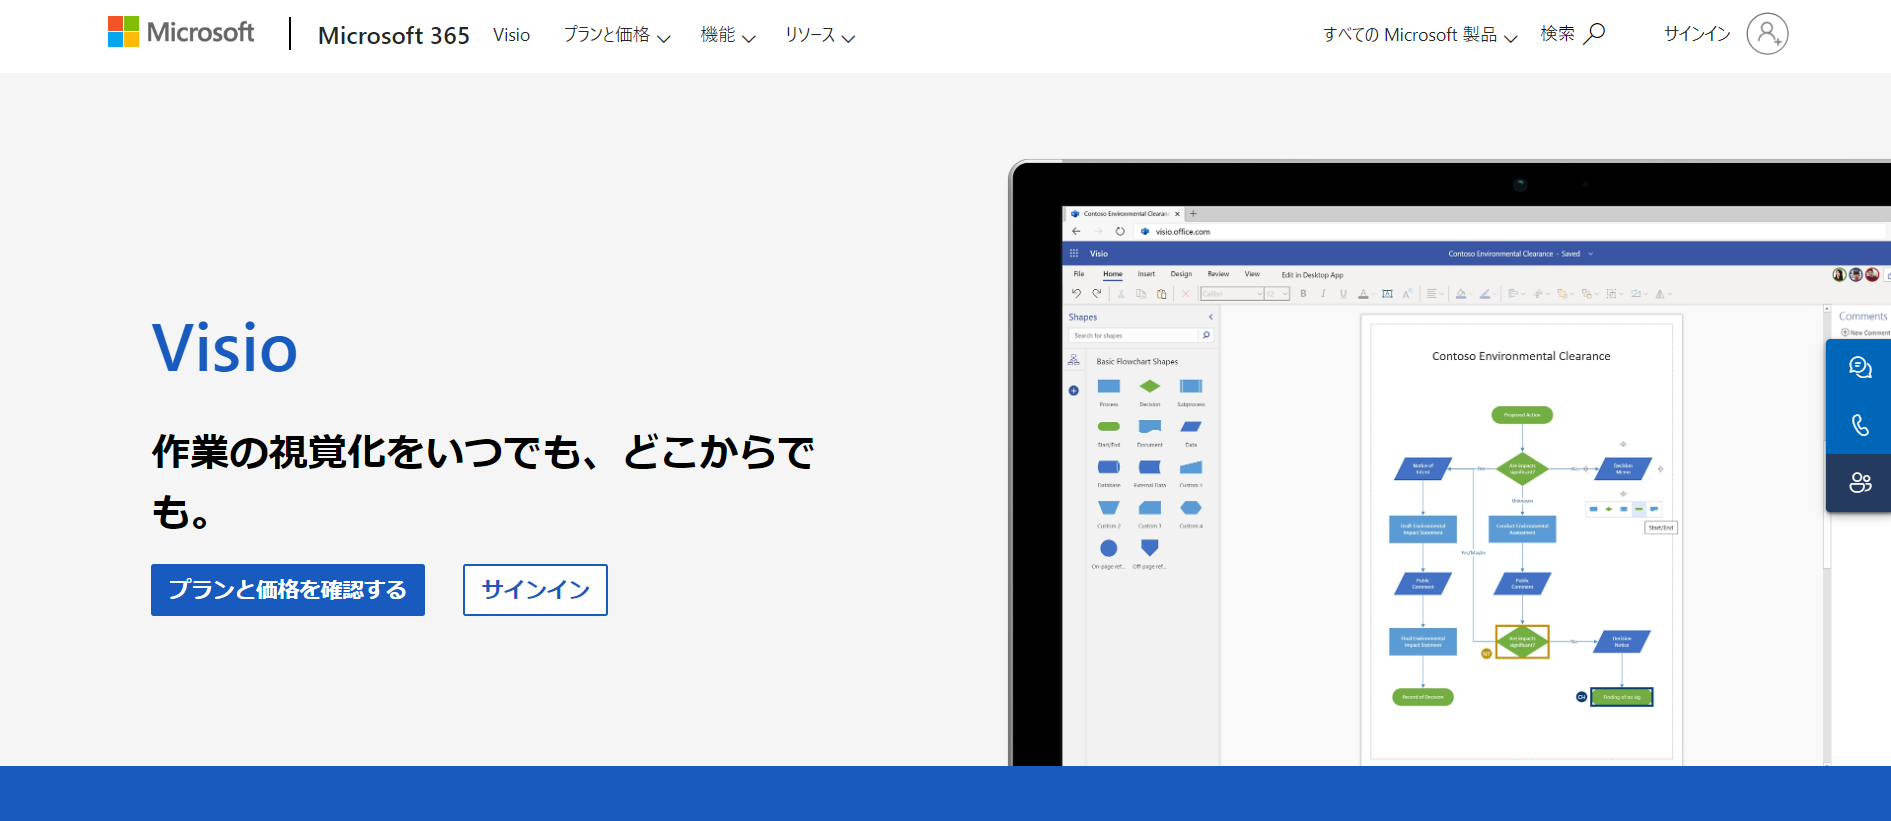Viewport: 1891px width, 821px height.
Task: Click the account avatar icon
Action: (1767, 34)
